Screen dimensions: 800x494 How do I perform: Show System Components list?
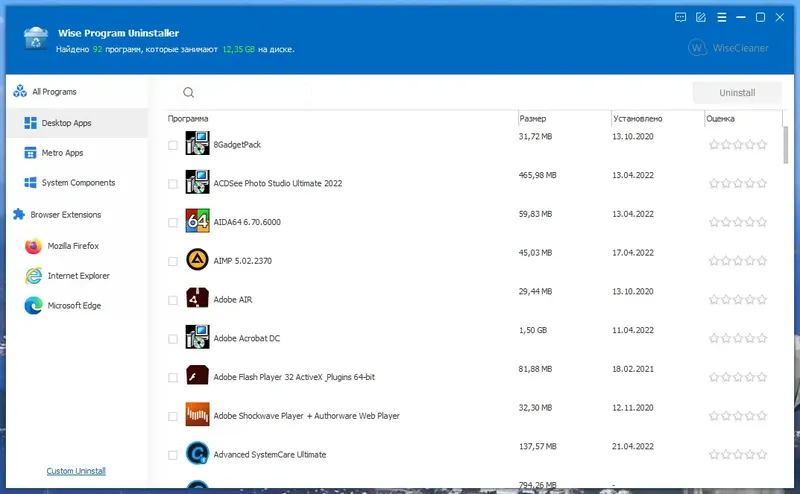click(x=77, y=183)
